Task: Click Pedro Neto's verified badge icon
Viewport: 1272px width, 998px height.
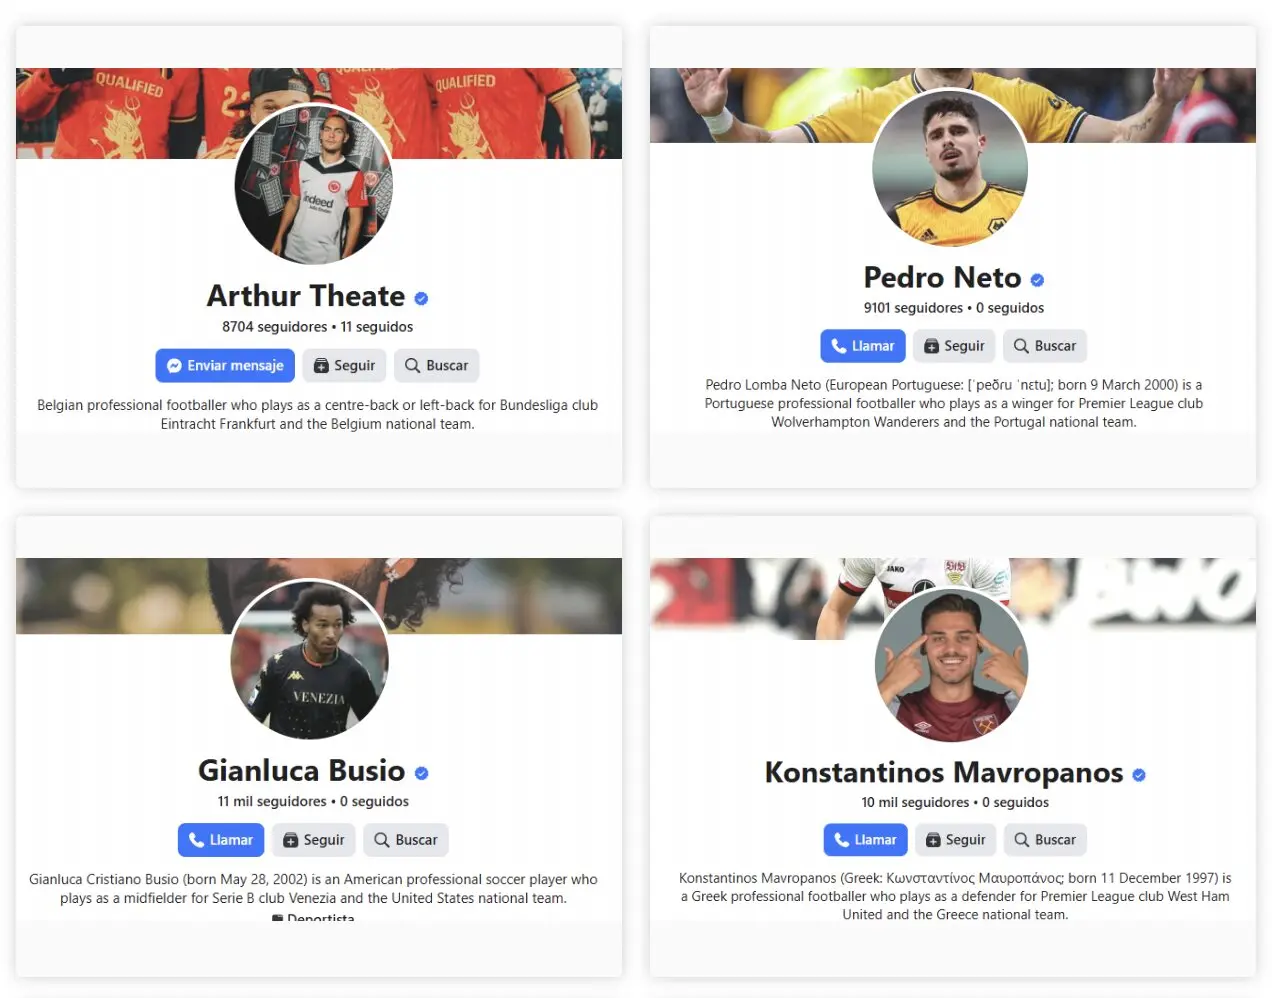Action: click(x=1037, y=280)
